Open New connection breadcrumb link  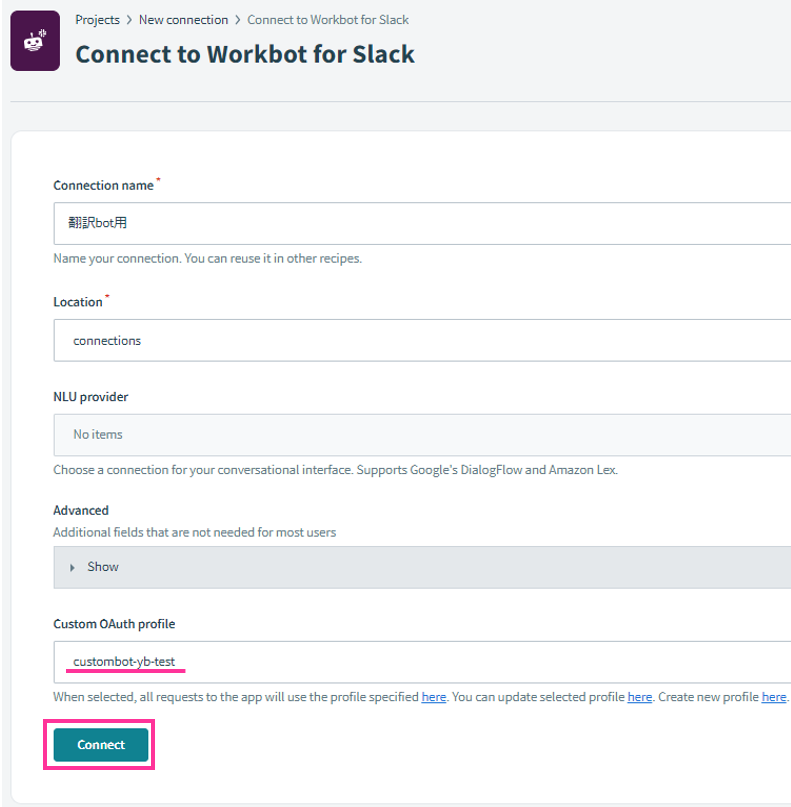point(183,20)
